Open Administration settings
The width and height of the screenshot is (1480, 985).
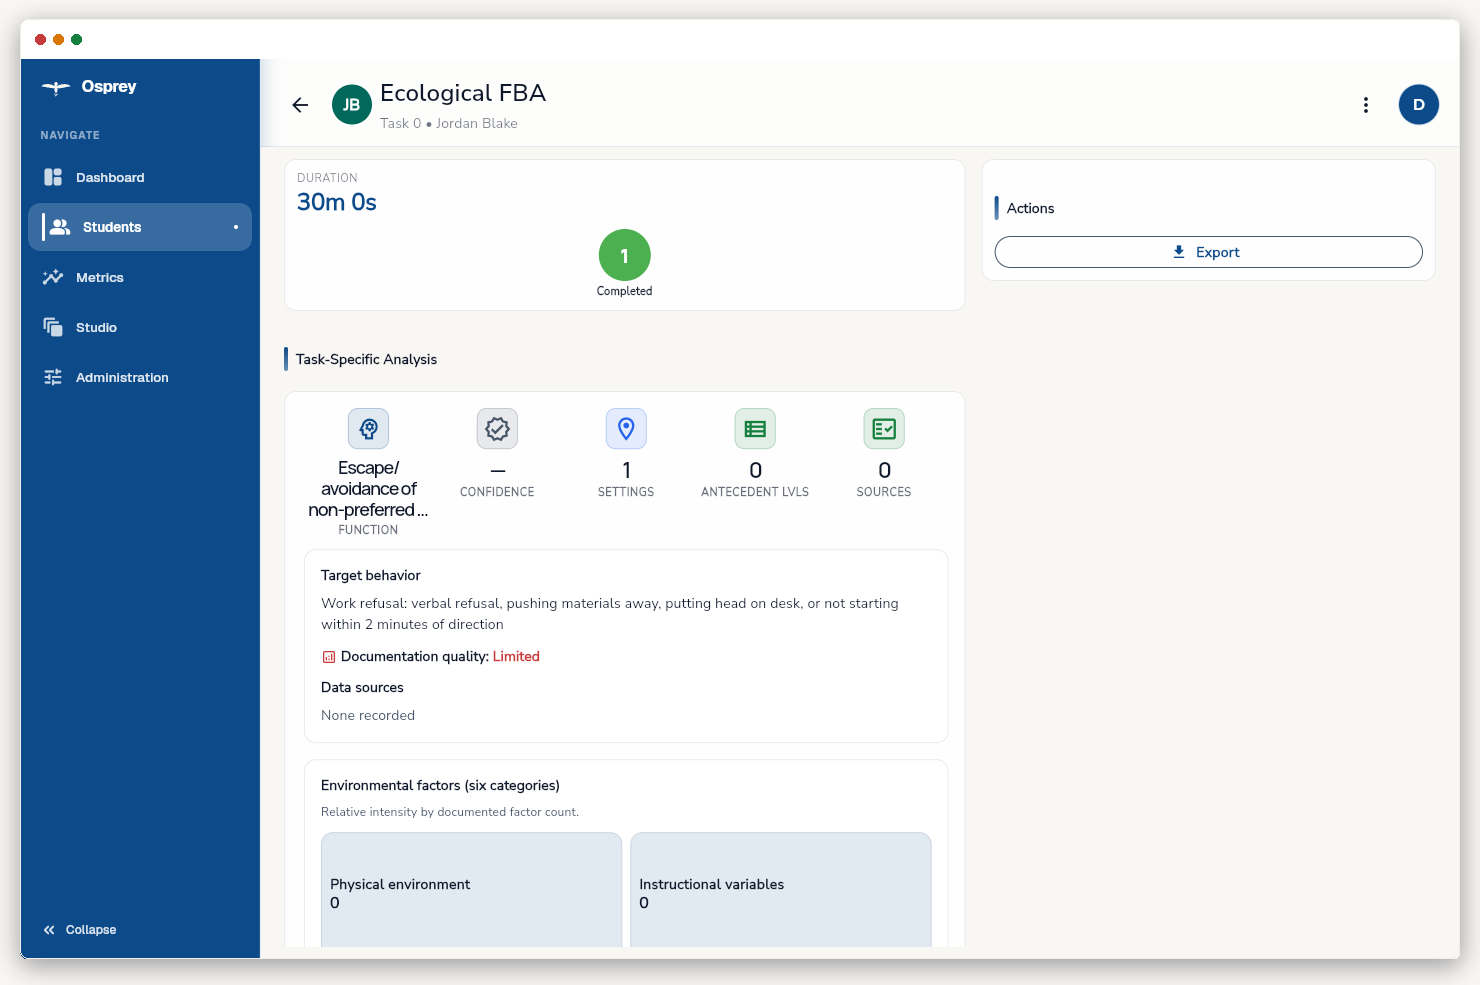(x=140, y=377)
